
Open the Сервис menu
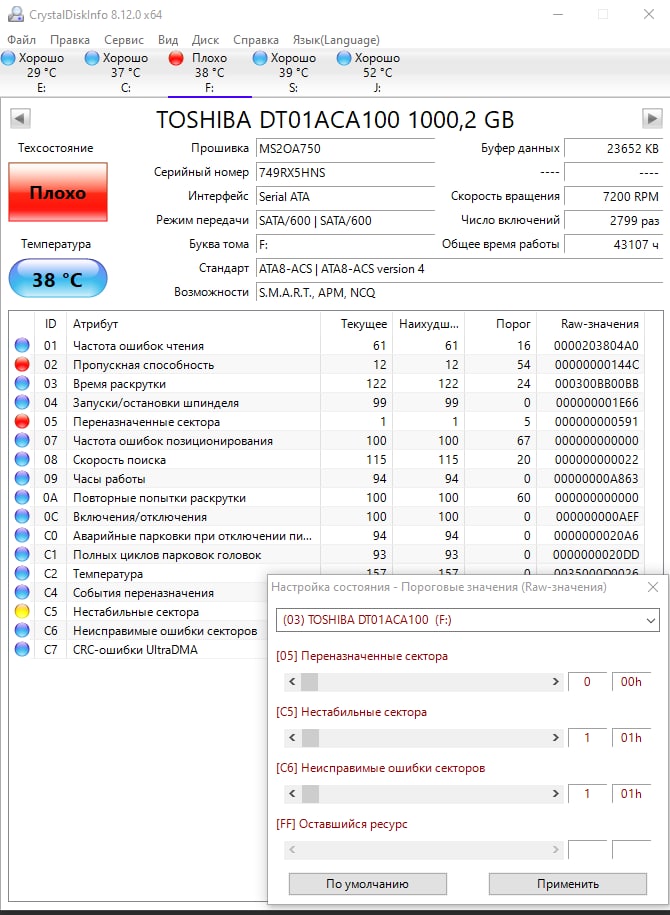[x=124, y=40]
